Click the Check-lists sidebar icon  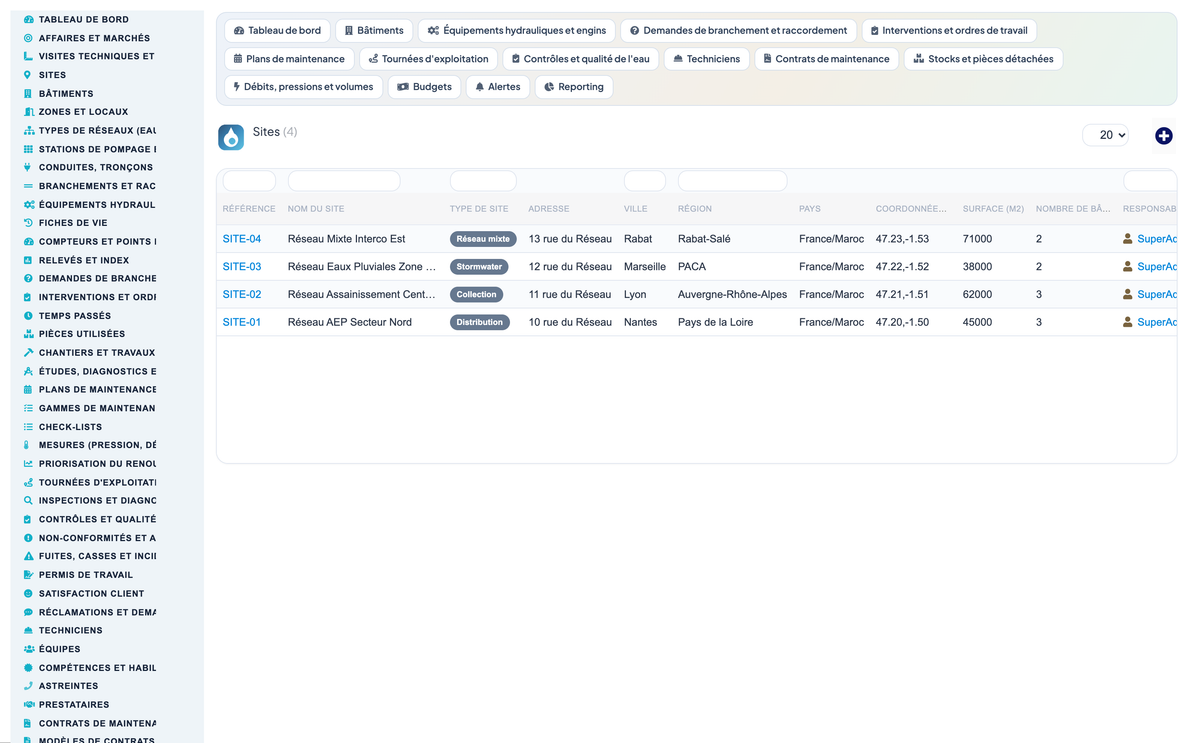point(28,426)
